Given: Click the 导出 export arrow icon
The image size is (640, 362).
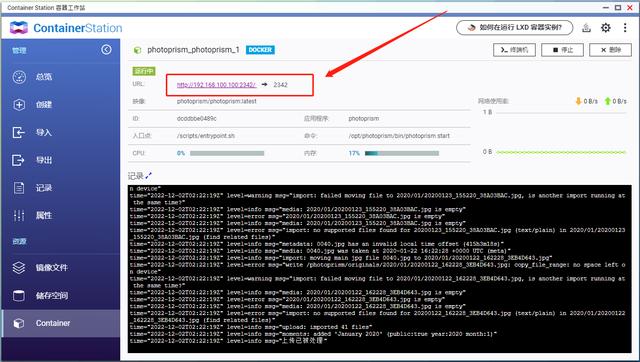Looking at the screenshot, I should (18, 160).
